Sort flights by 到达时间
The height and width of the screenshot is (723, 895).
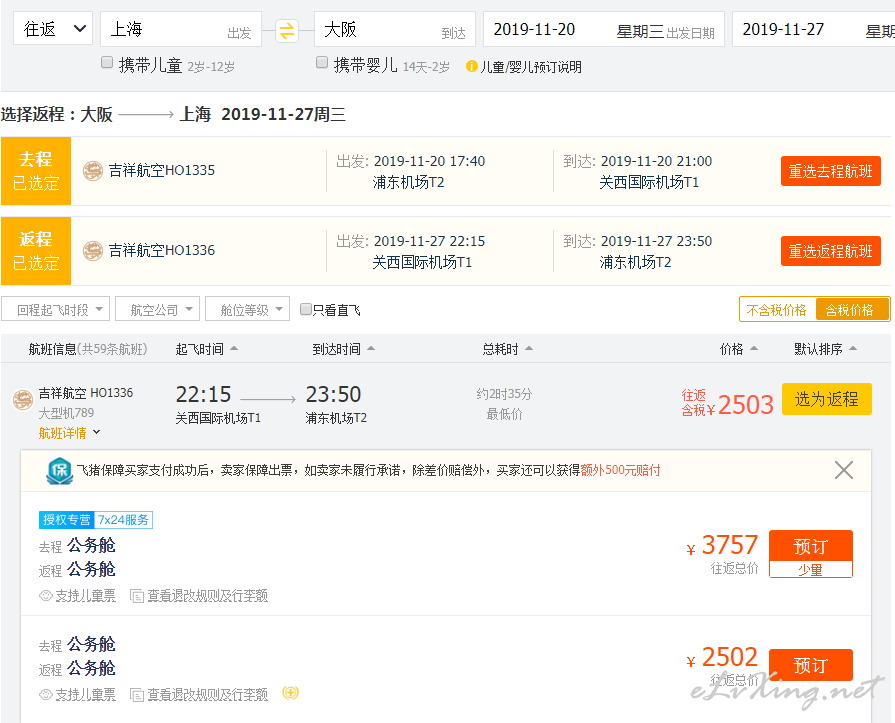point(344,349)
